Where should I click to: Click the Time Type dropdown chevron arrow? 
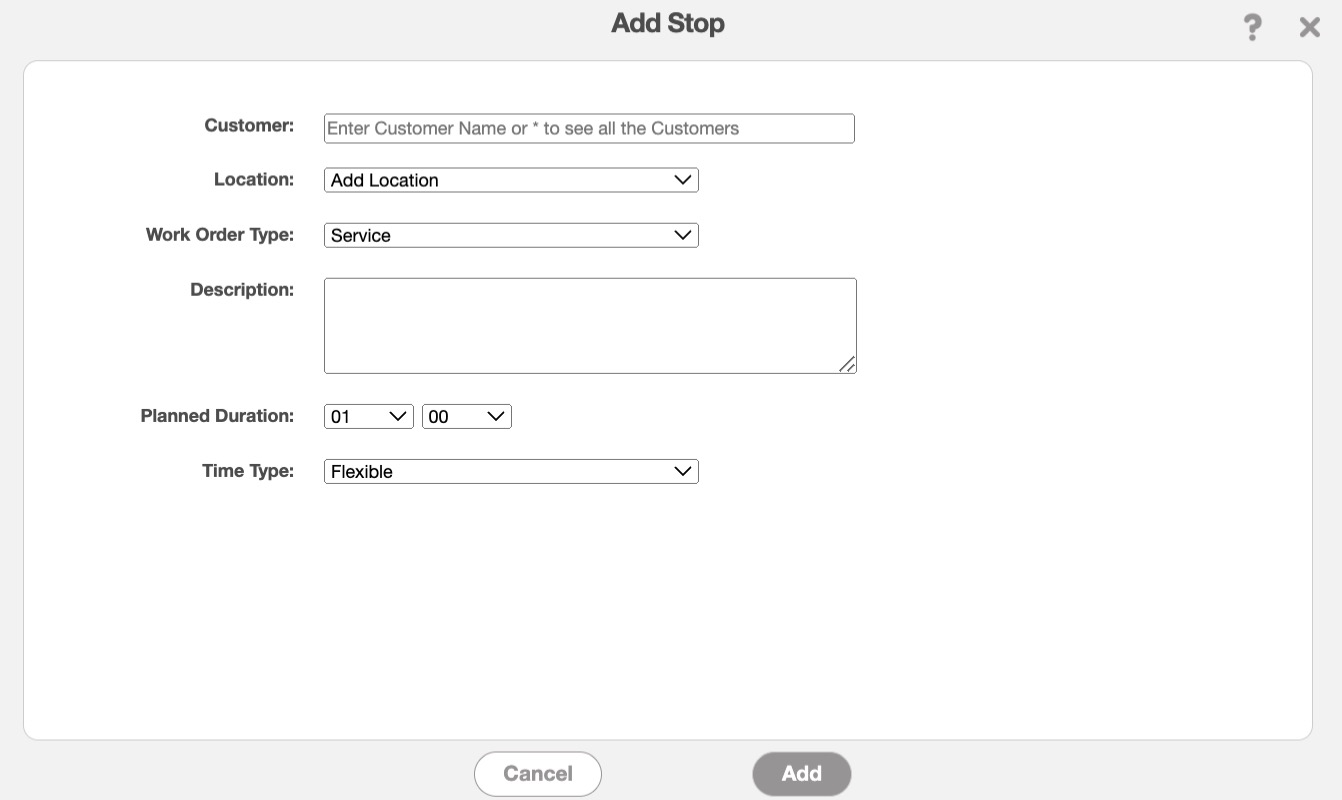[x=683, y=471]
